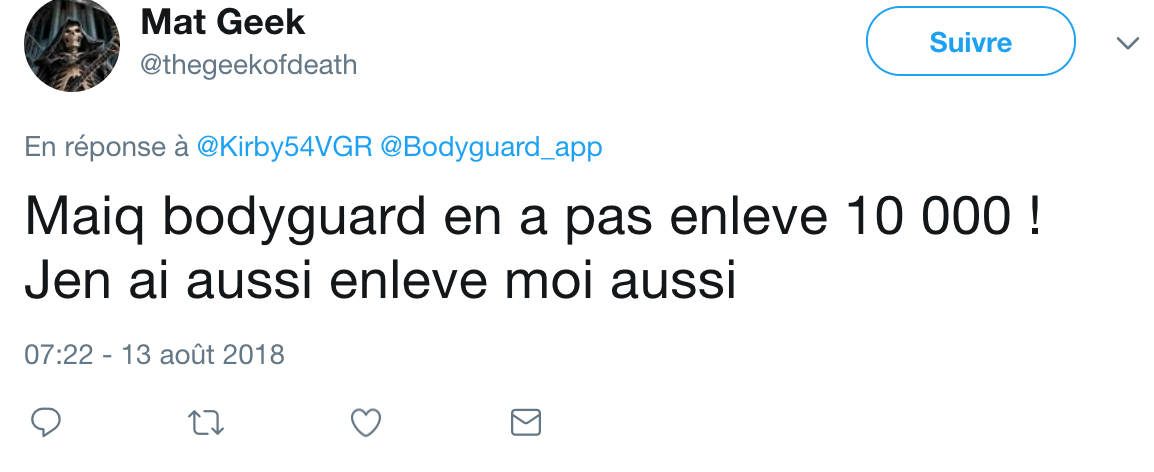The width and height of the screenshot is (1154, 472).
Task: Click the 'En réponse à' label
Action: pos(107,147)
